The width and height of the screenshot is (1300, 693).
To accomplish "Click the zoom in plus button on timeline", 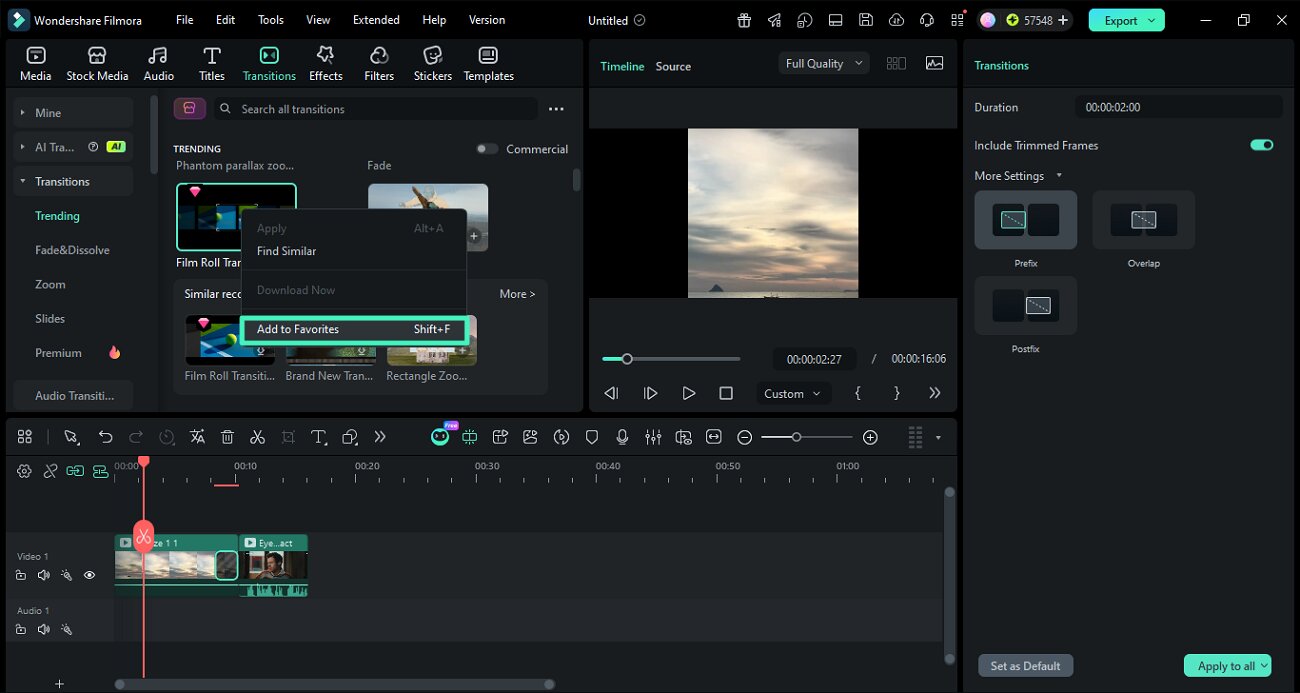I will click(x=870, y=437).
